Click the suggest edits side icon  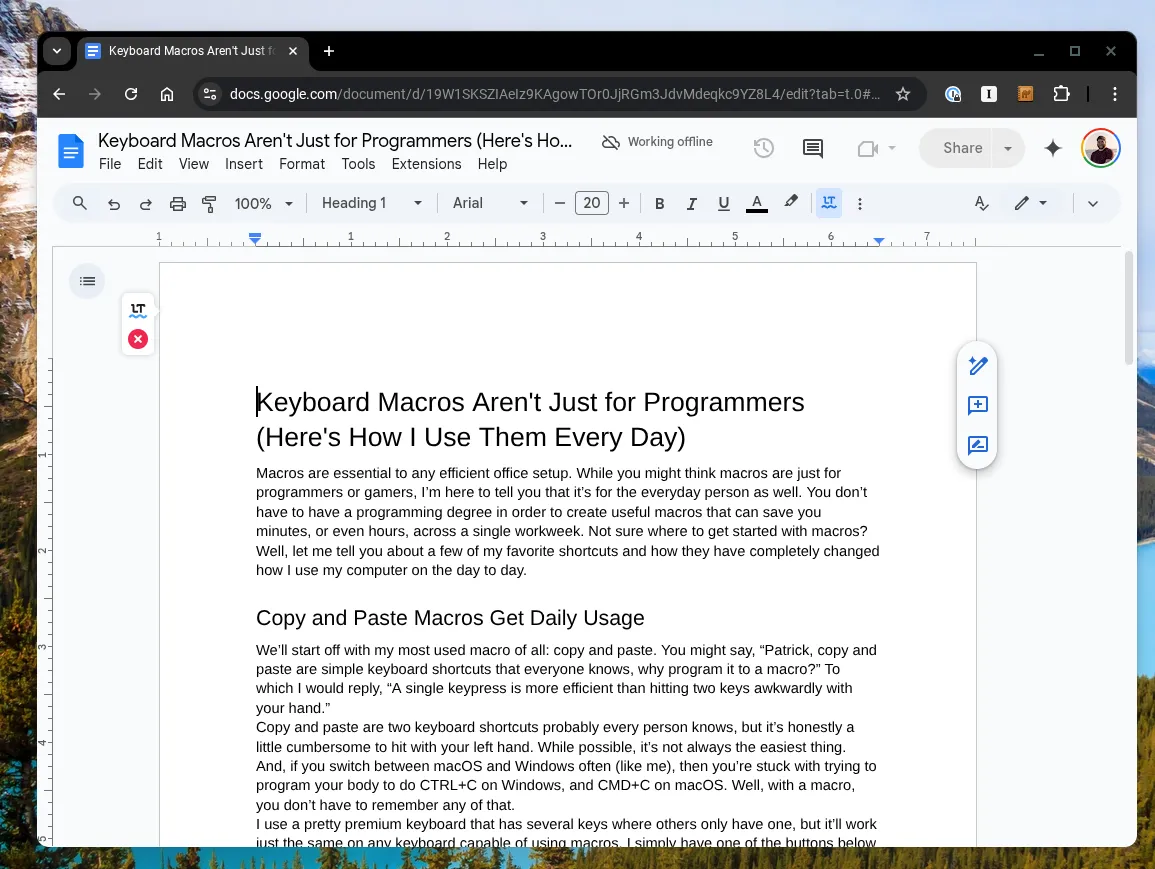click(x=977, y=445)
